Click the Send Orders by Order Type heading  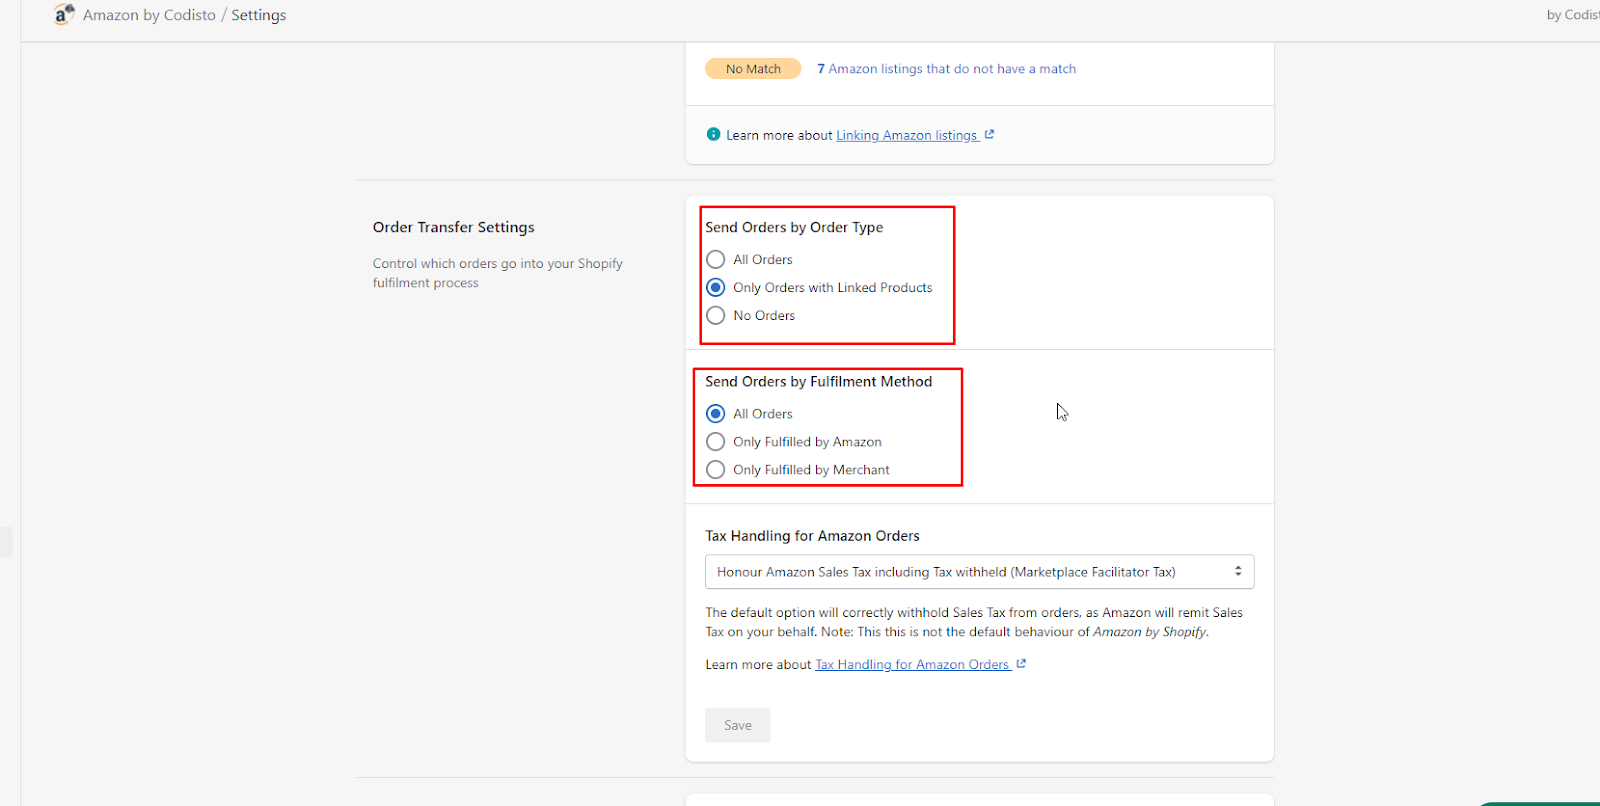pyautogui.click(x=794, y=227)
